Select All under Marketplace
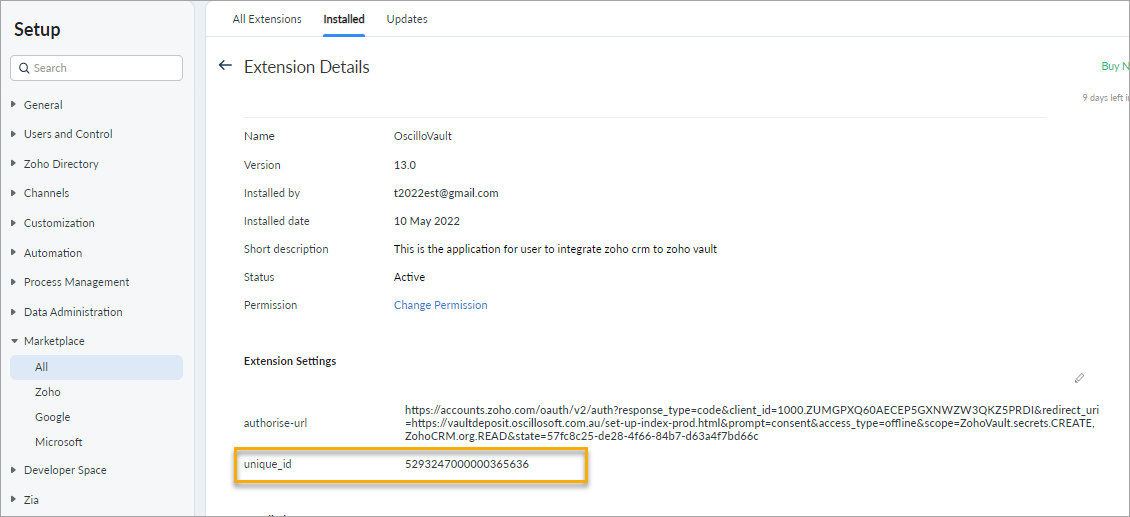 (97, 367)
